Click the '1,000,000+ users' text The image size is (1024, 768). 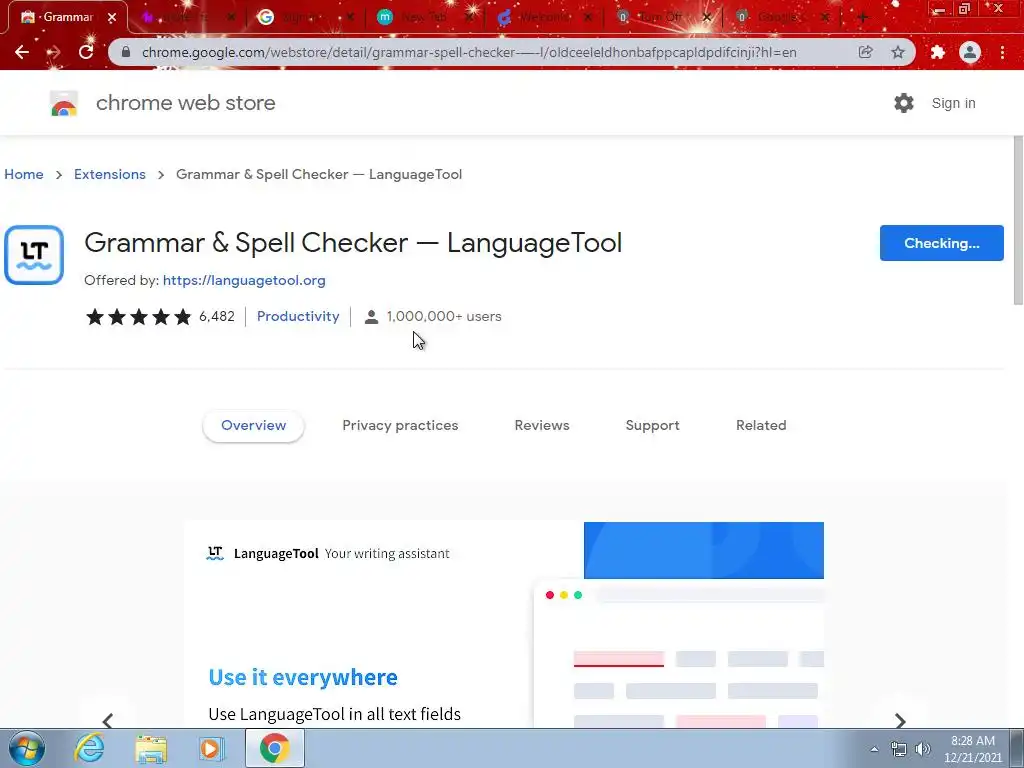coord(444,316)
